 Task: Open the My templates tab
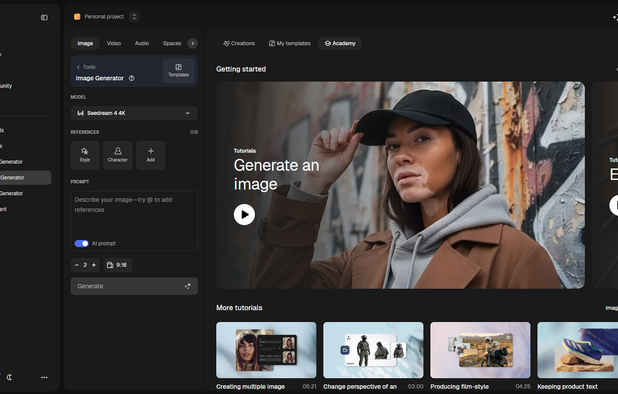(x=290, y=43)
